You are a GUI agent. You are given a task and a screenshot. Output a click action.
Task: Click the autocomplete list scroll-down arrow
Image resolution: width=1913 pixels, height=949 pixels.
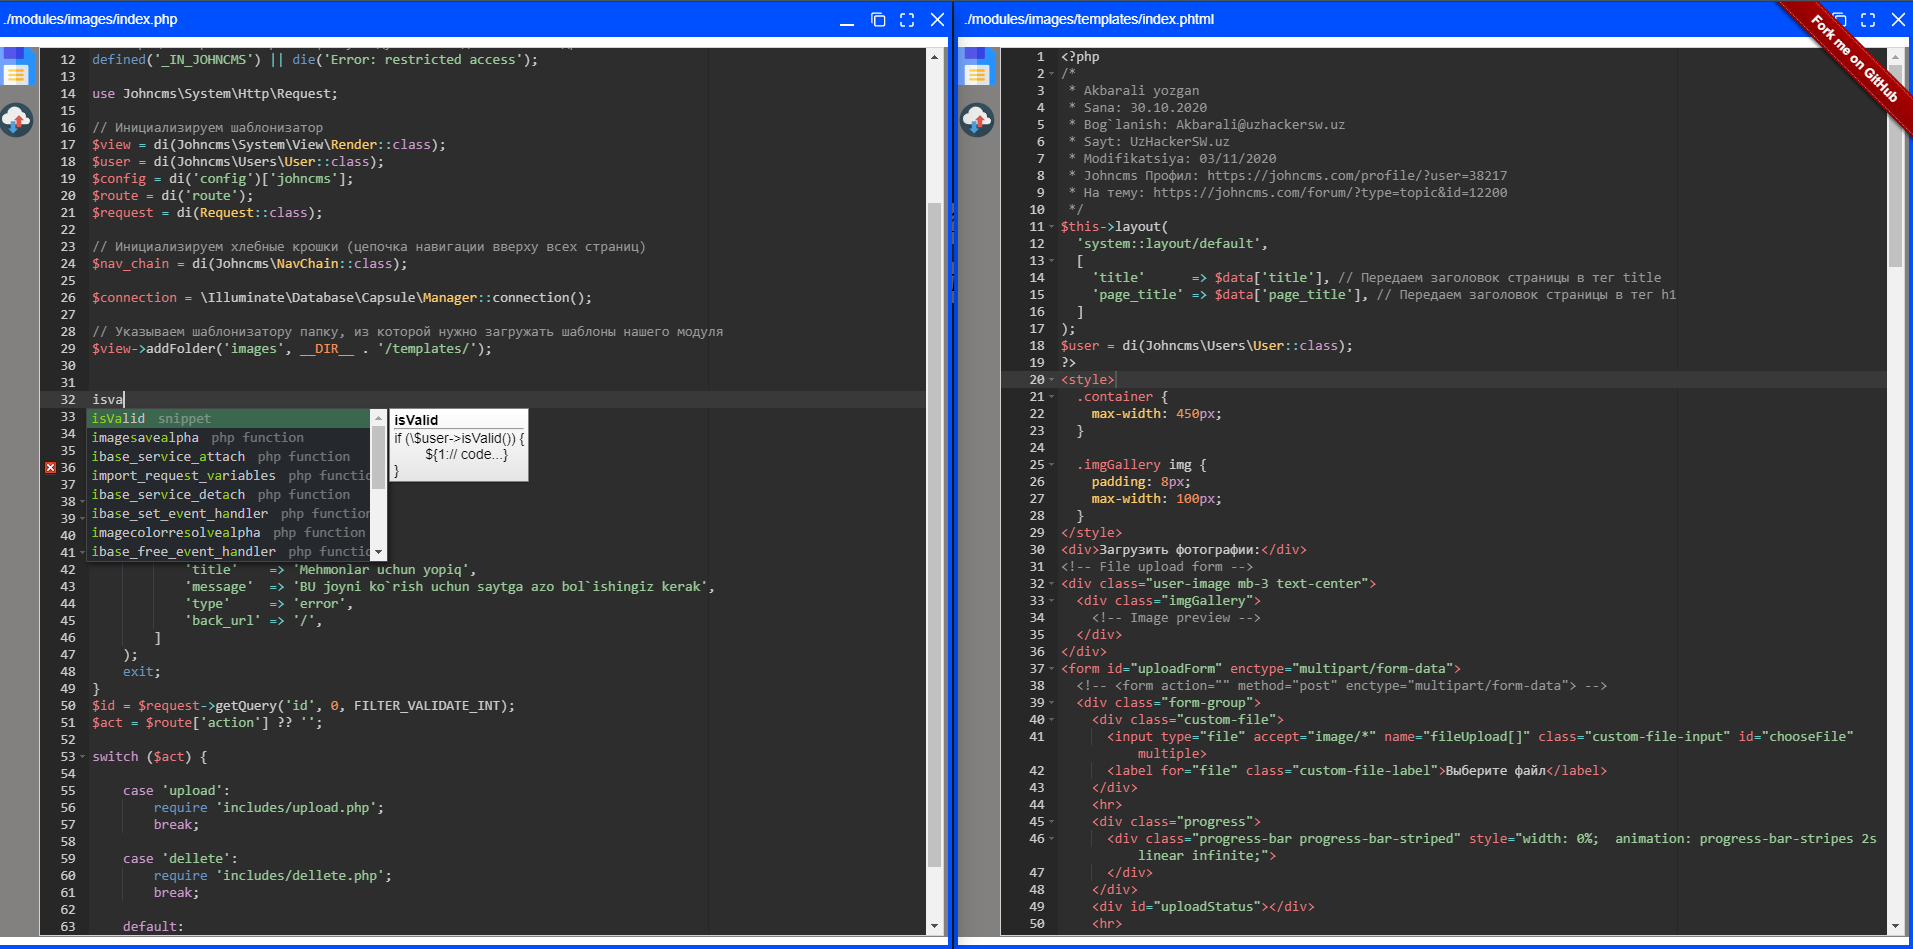(x=378, y=551)
